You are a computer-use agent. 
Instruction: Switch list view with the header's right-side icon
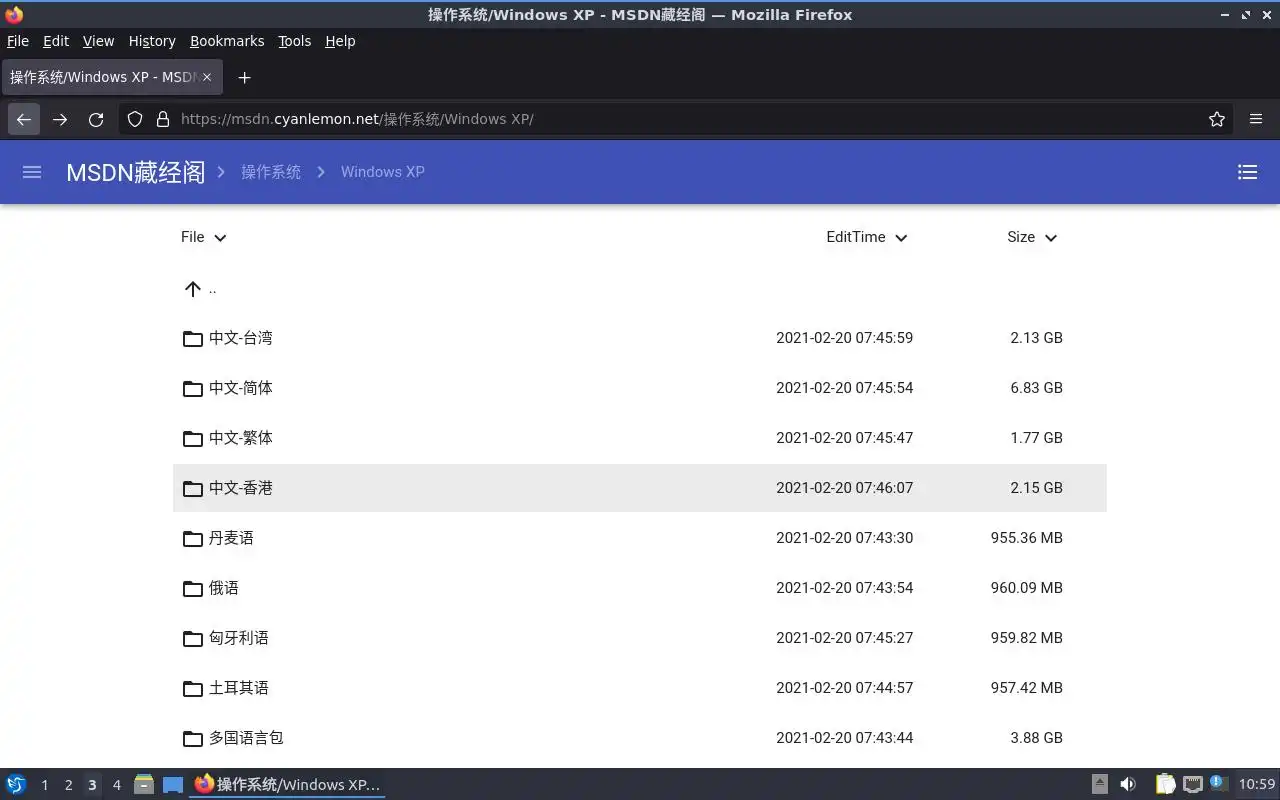(1247, 172)
